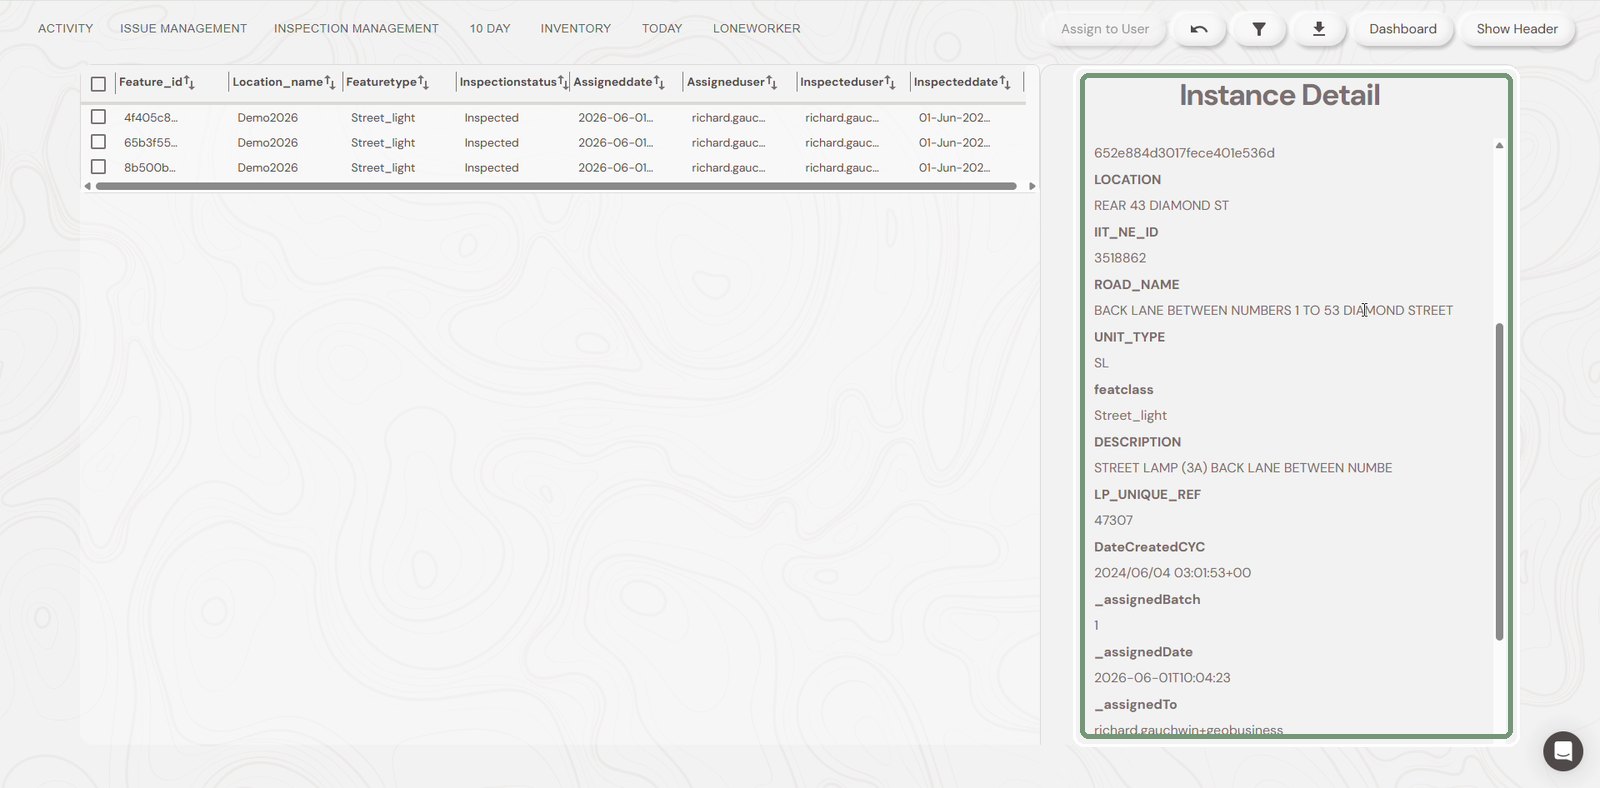1600x788 pixels.
Task: Check the row for 4f405c8
Action: 98,117
